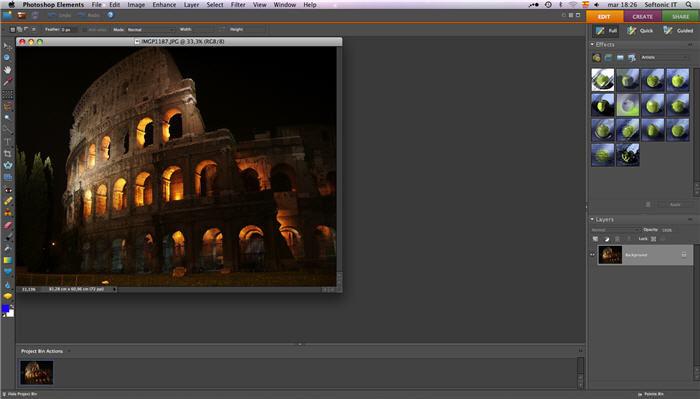Open the Effects panel options menu
The height and width of the screenshot is (399, 700).
[x=690, y=45]
